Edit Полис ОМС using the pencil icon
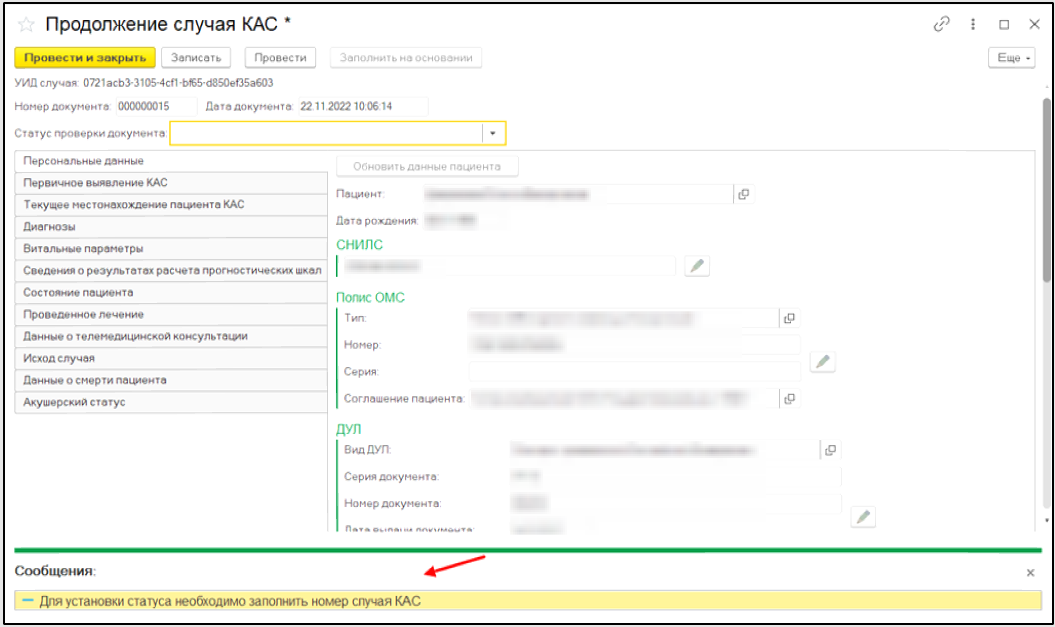1055x627 pixels. (x=822, y=362)
